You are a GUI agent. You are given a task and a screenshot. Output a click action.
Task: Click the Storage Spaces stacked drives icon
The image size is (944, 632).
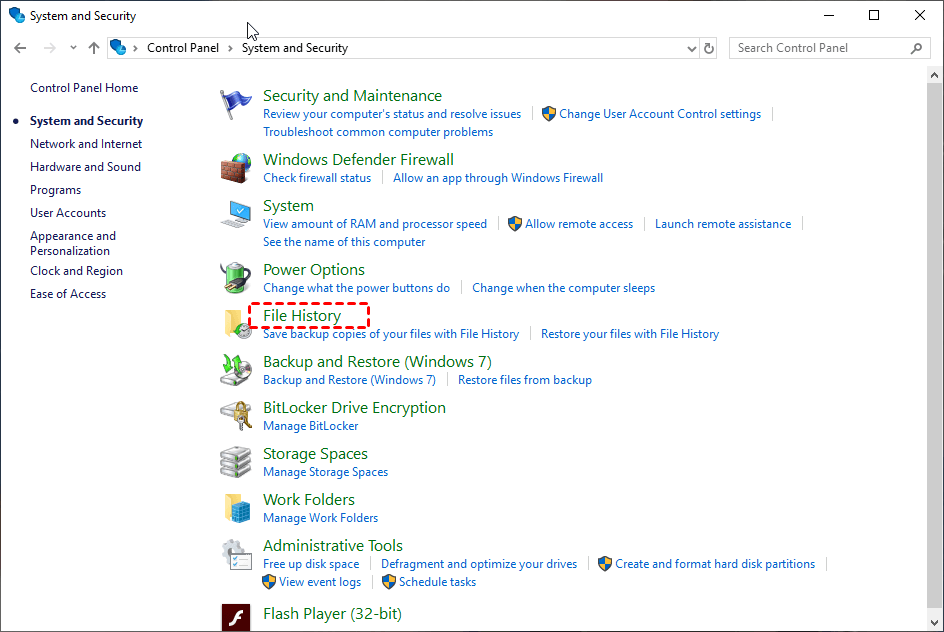[x=235, y=462]
